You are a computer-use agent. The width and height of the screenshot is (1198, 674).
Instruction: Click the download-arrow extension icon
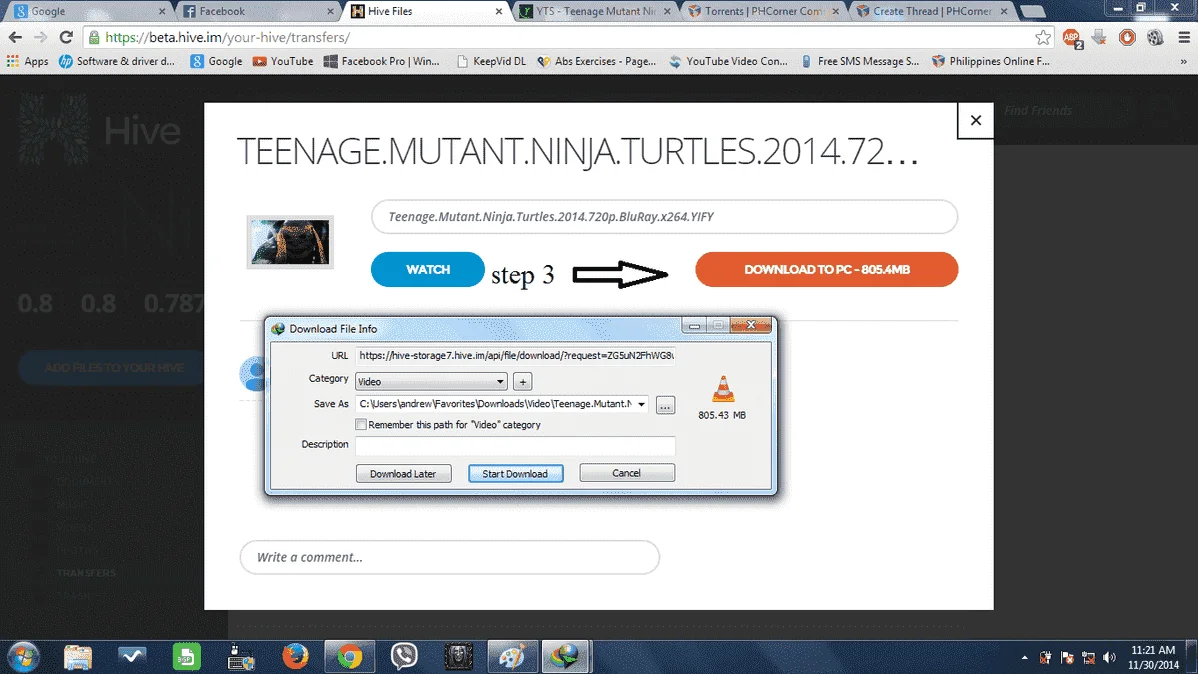click(1099, 37)
